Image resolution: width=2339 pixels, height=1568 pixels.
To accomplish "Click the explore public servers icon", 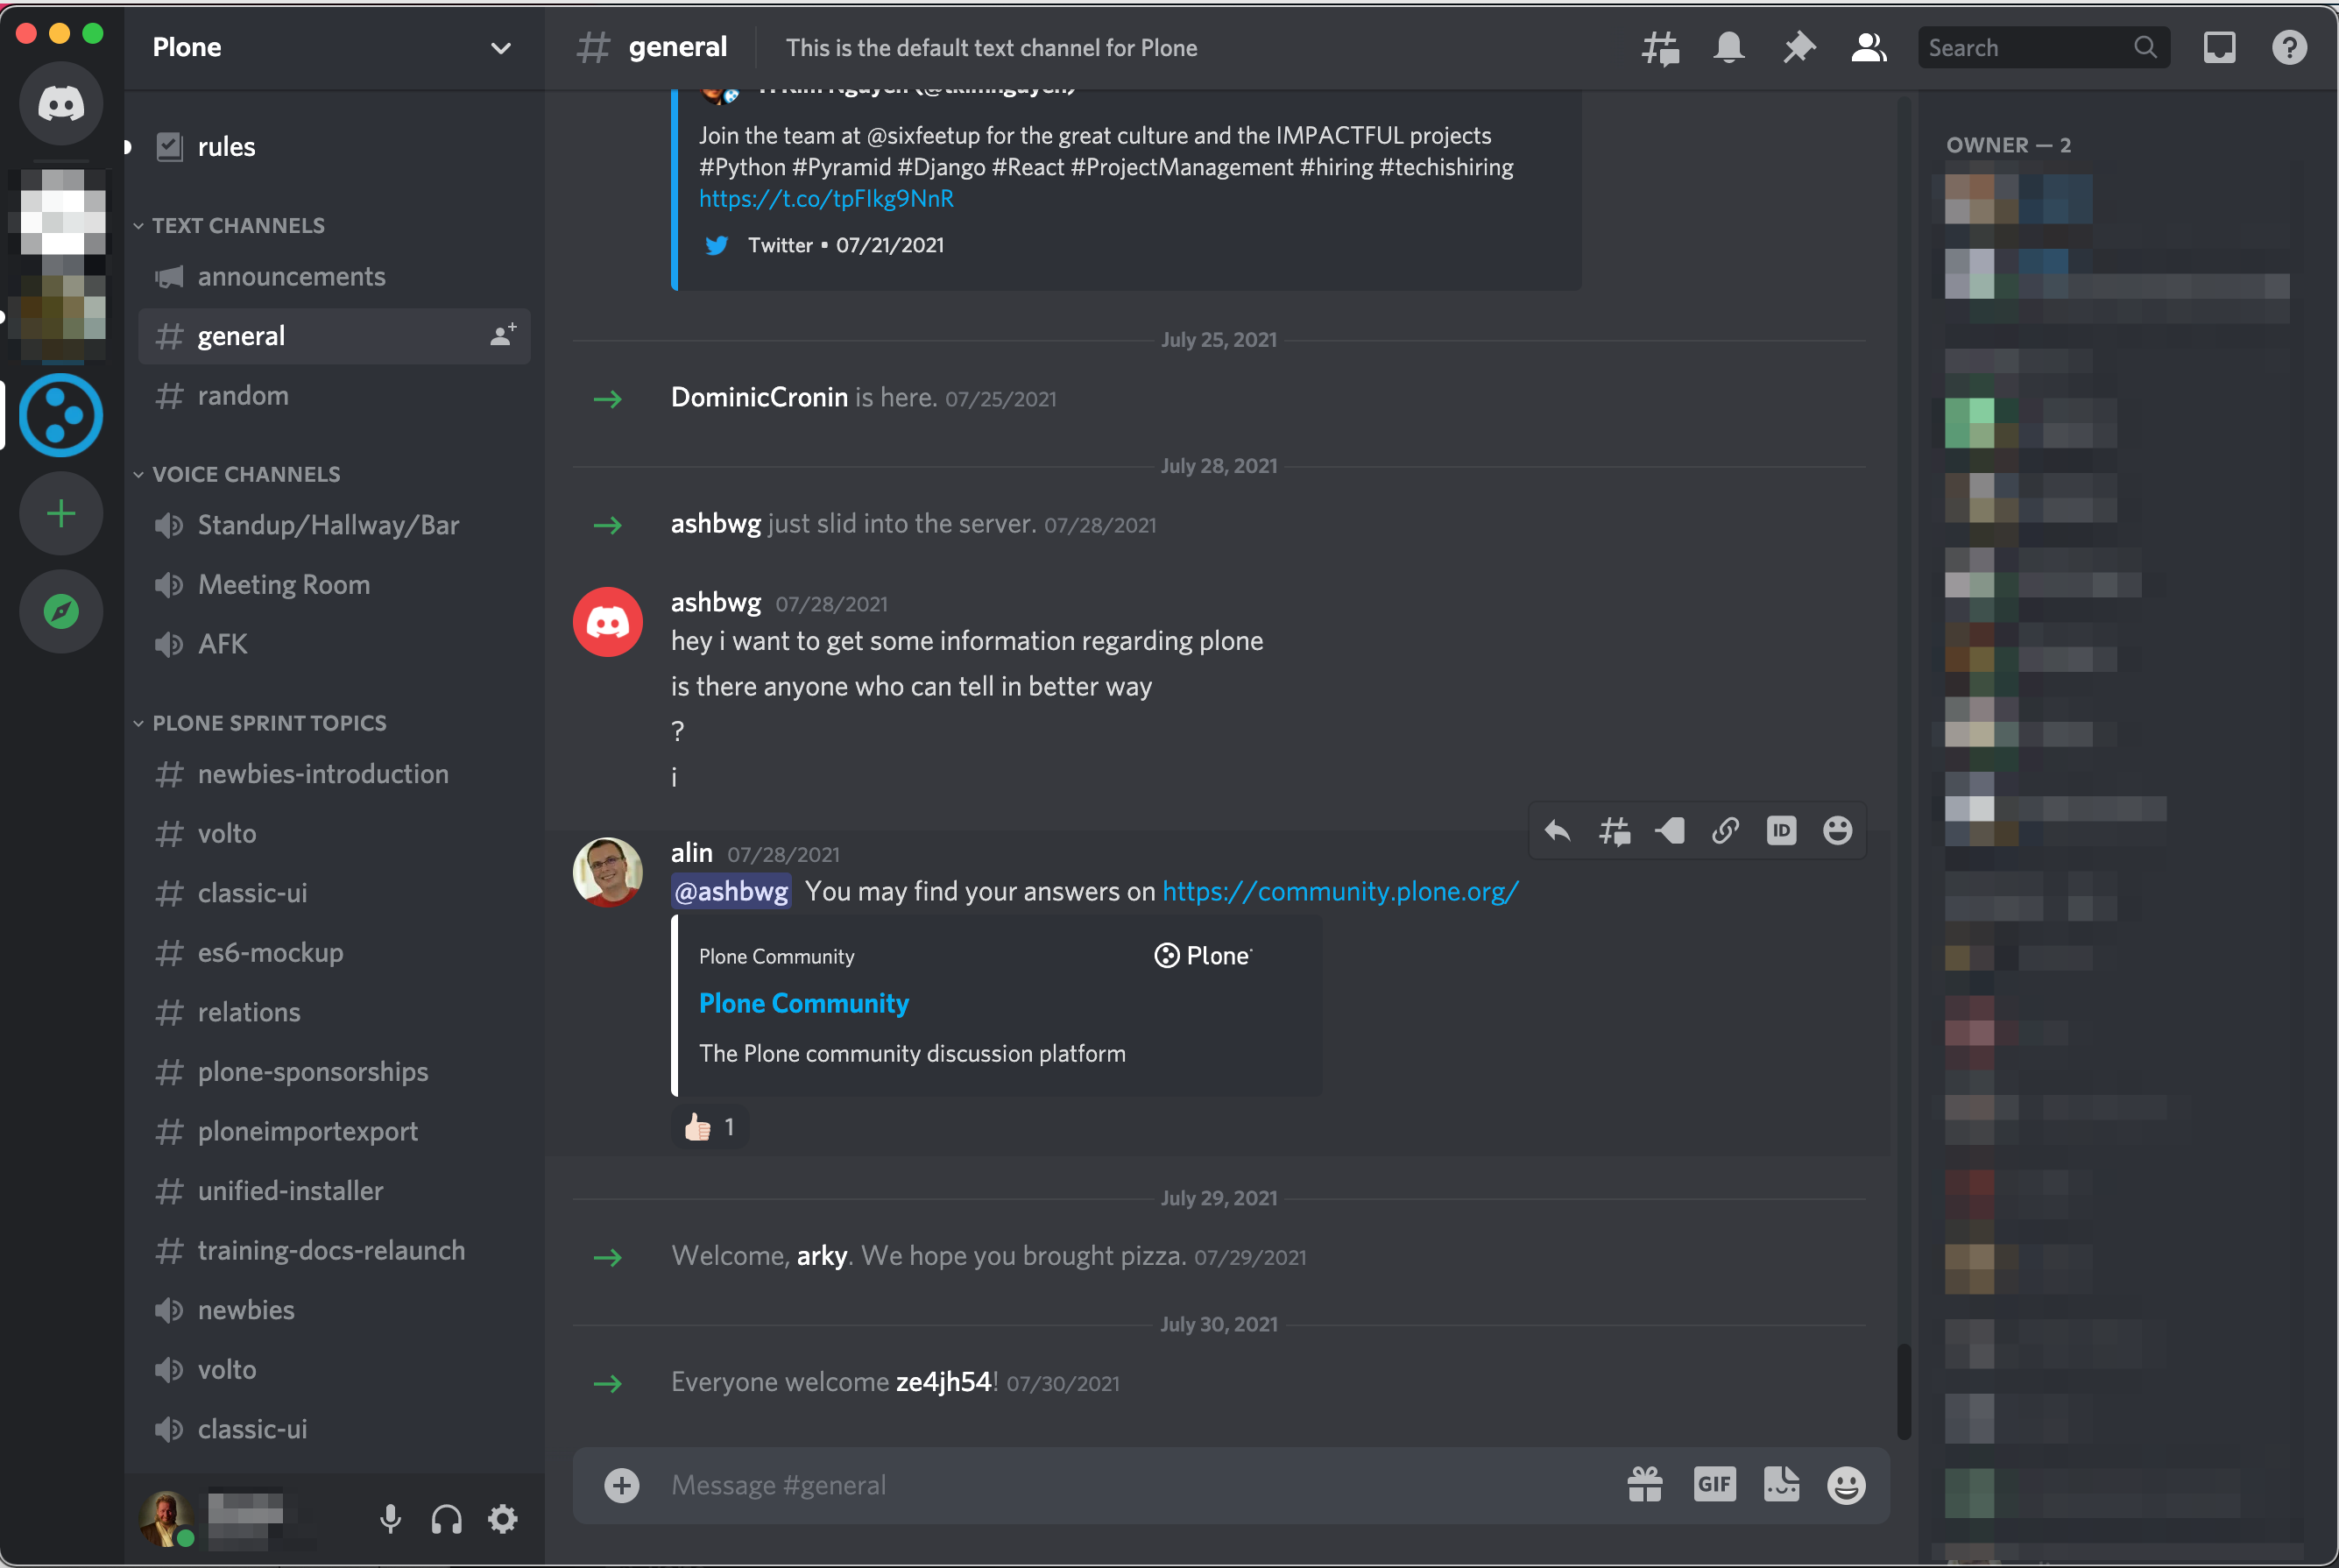I will (61, 611).
